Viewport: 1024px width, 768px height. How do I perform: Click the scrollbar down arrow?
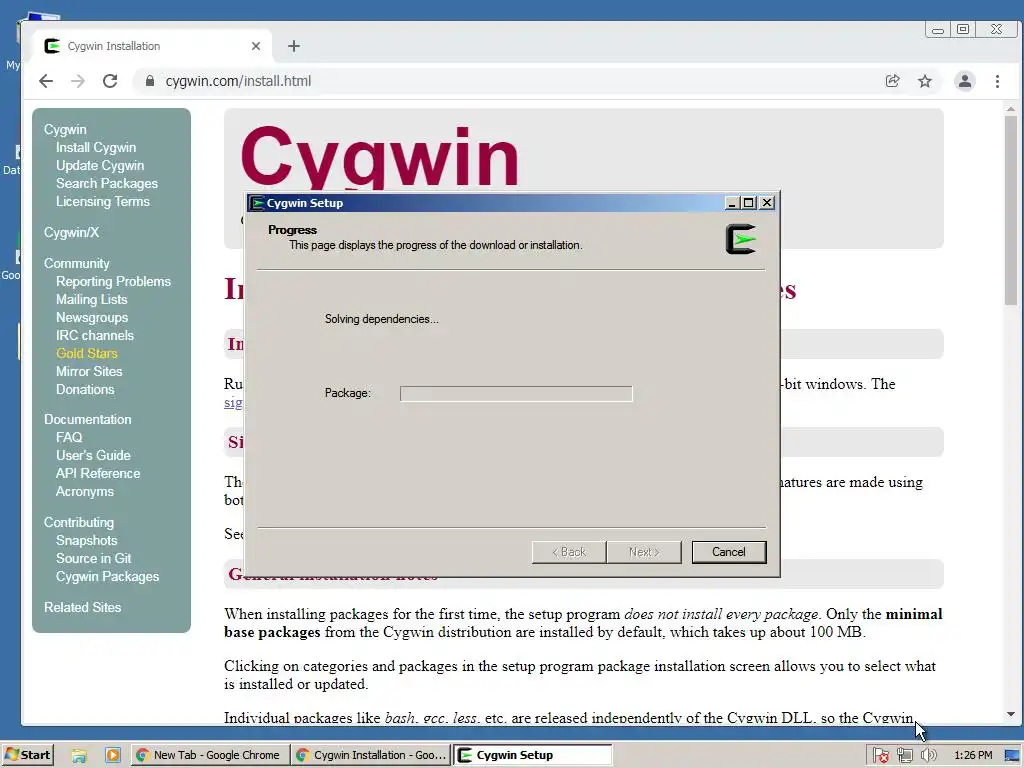tap(1011, 714)
